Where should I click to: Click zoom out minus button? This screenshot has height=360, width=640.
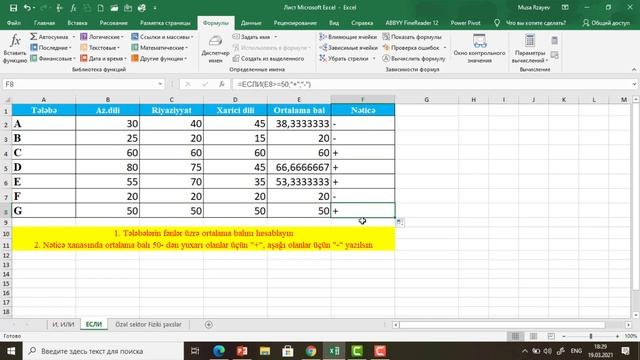[x=564, y=336]
